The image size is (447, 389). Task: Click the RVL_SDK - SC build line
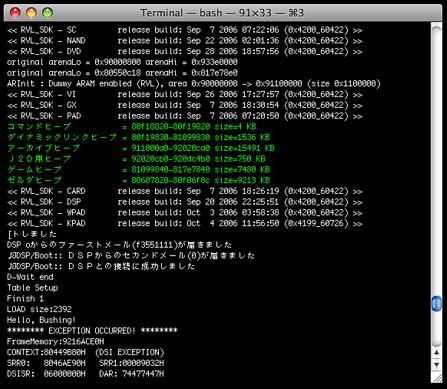185,30
